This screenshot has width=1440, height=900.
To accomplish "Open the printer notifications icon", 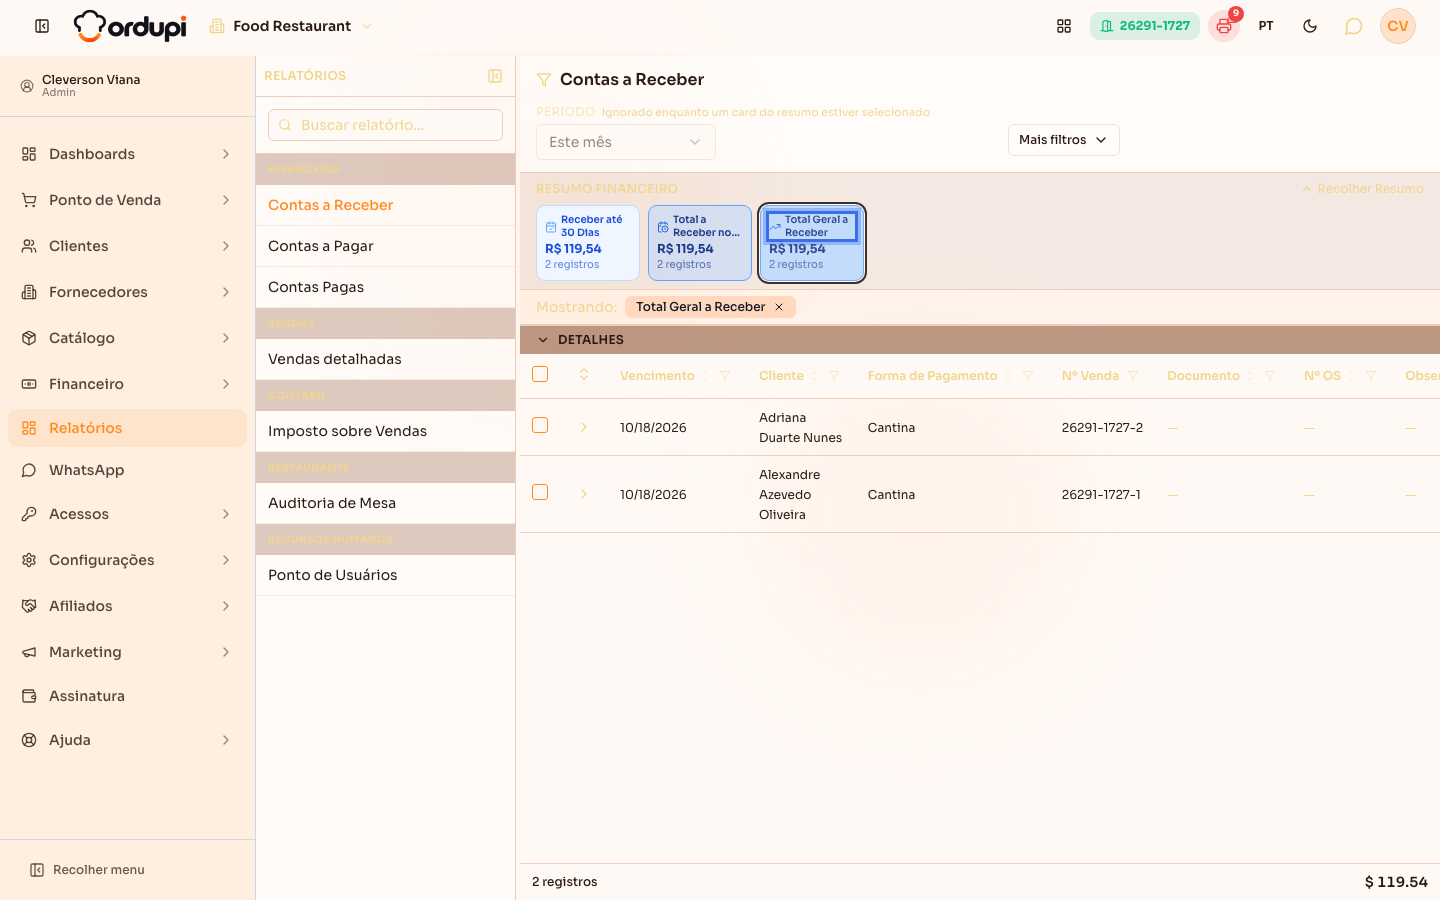I will (1224, 26).
